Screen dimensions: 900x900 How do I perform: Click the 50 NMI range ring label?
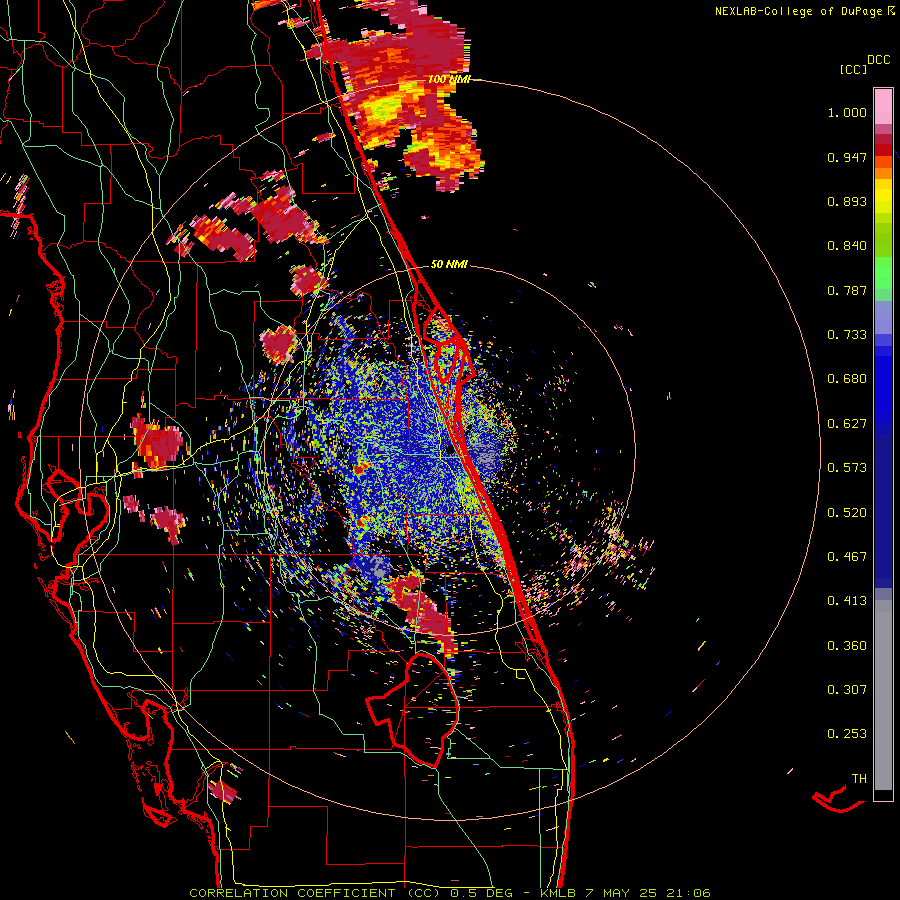449,264
